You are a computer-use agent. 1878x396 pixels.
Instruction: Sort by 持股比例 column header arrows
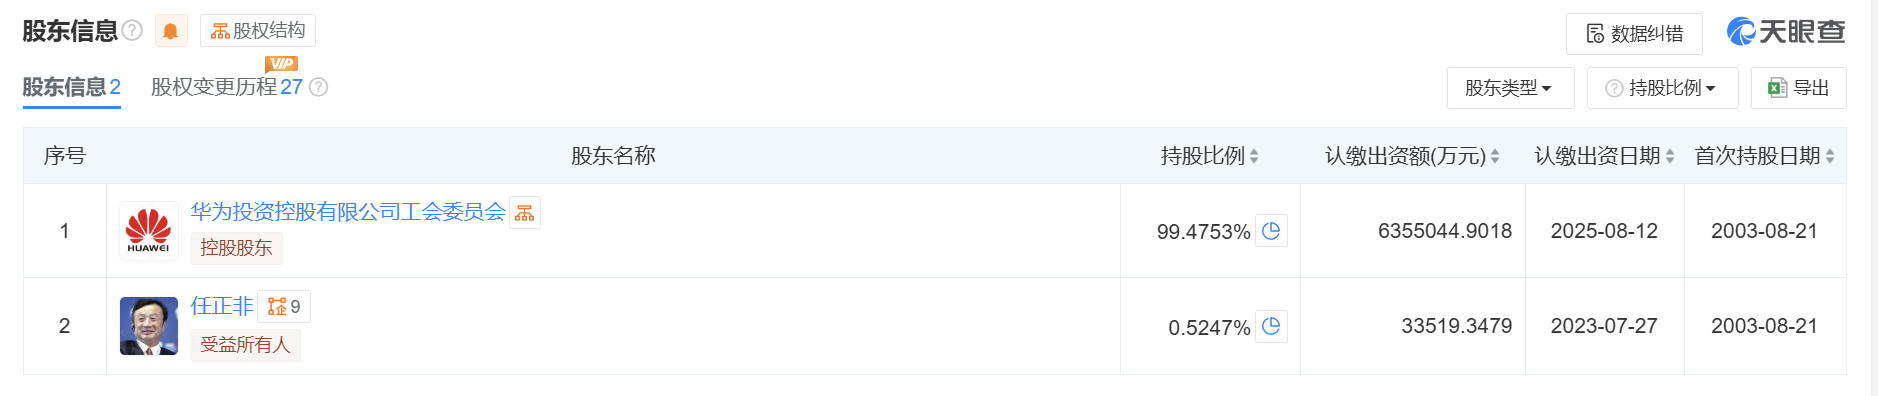(1254, 156)
